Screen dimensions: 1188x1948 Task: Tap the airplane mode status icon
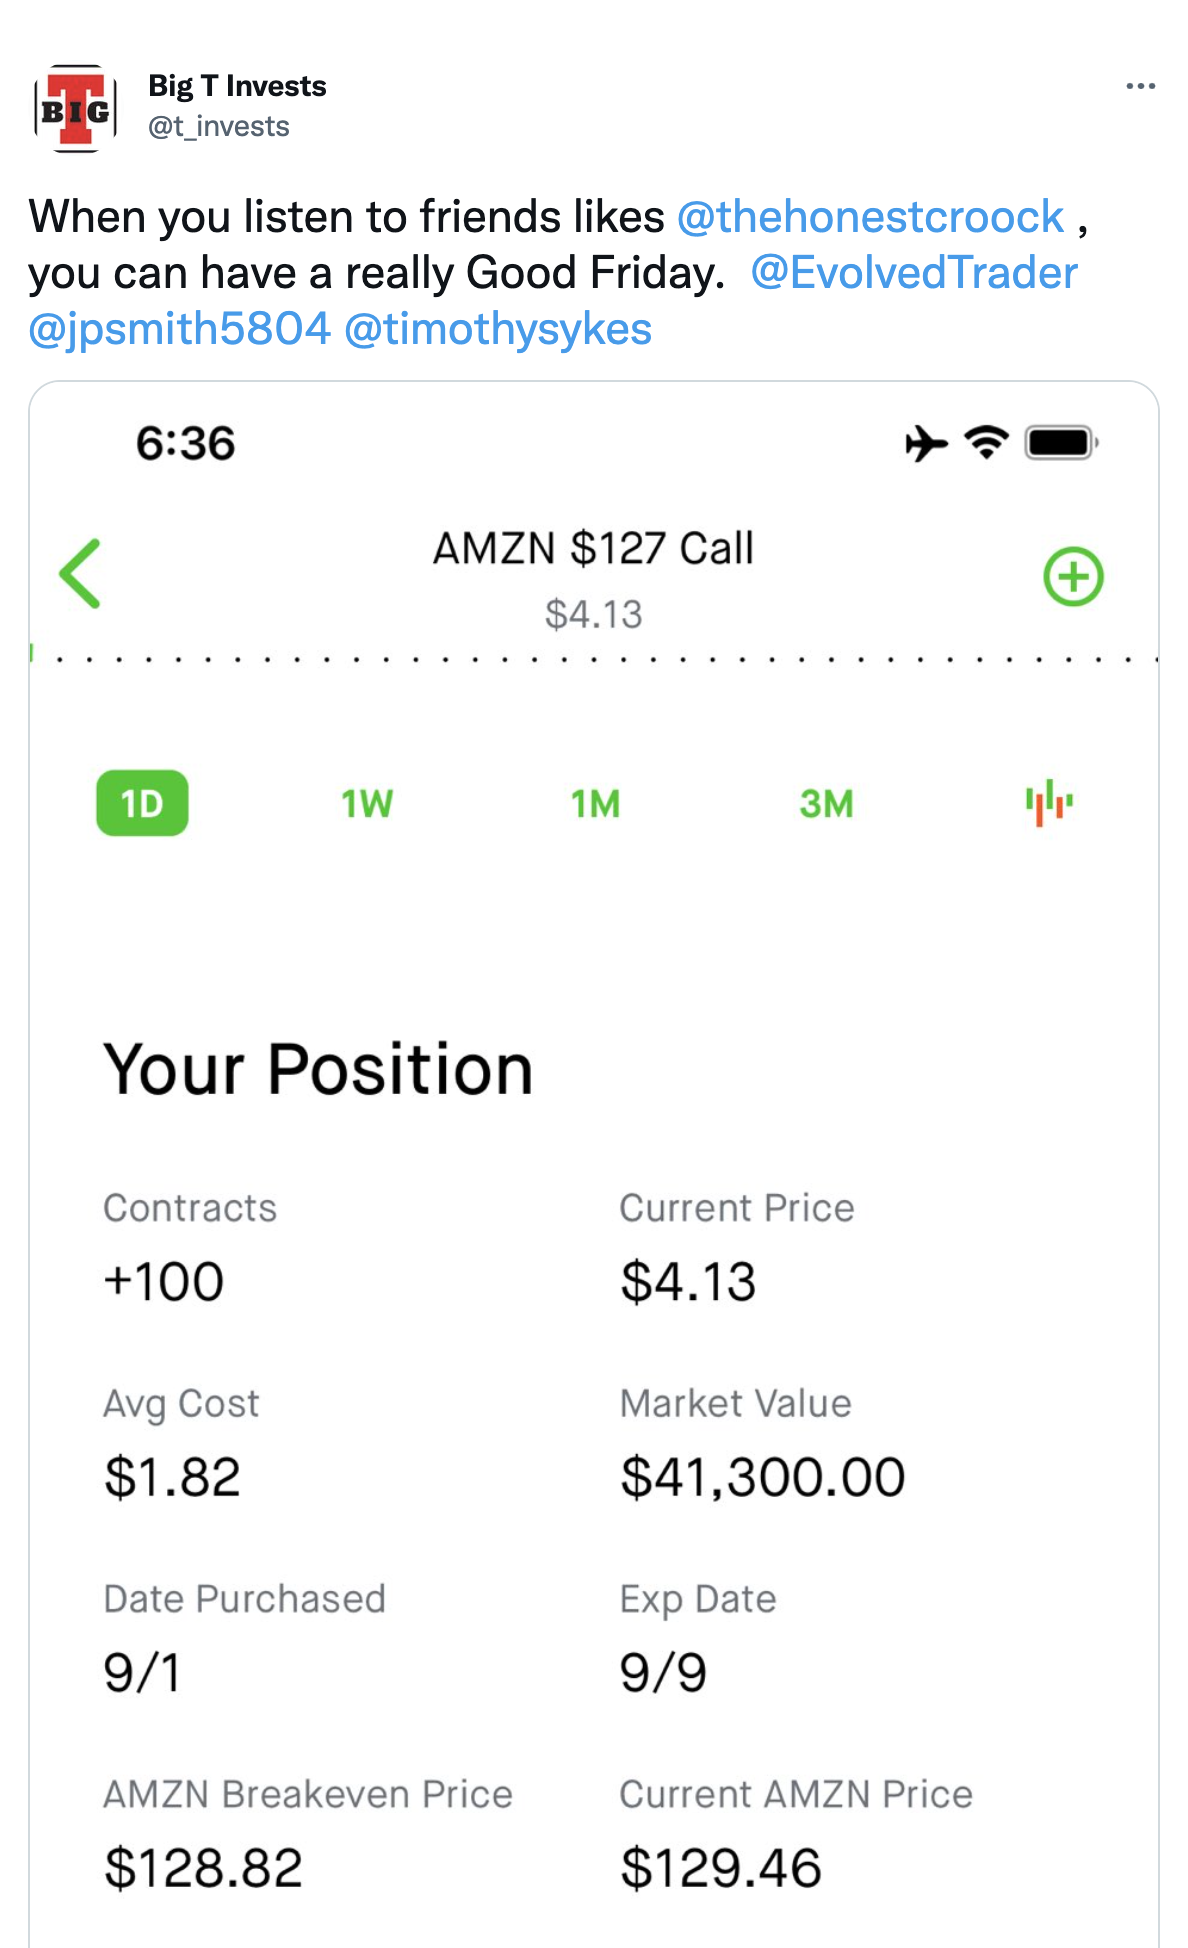click(x=926, y=443)
